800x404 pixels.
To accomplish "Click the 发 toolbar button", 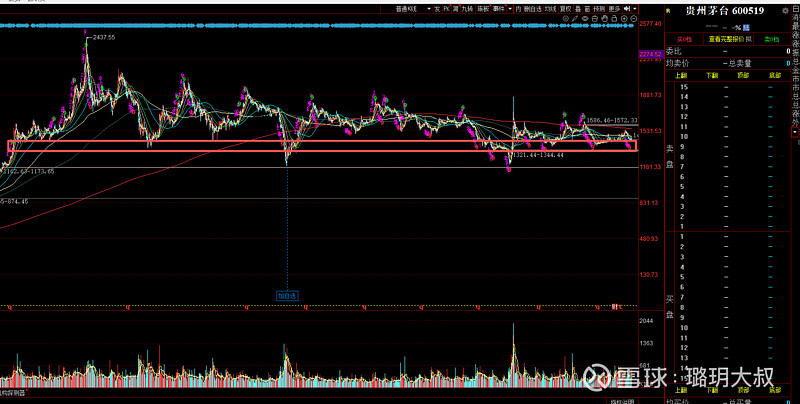I will (x=437, y=9).
